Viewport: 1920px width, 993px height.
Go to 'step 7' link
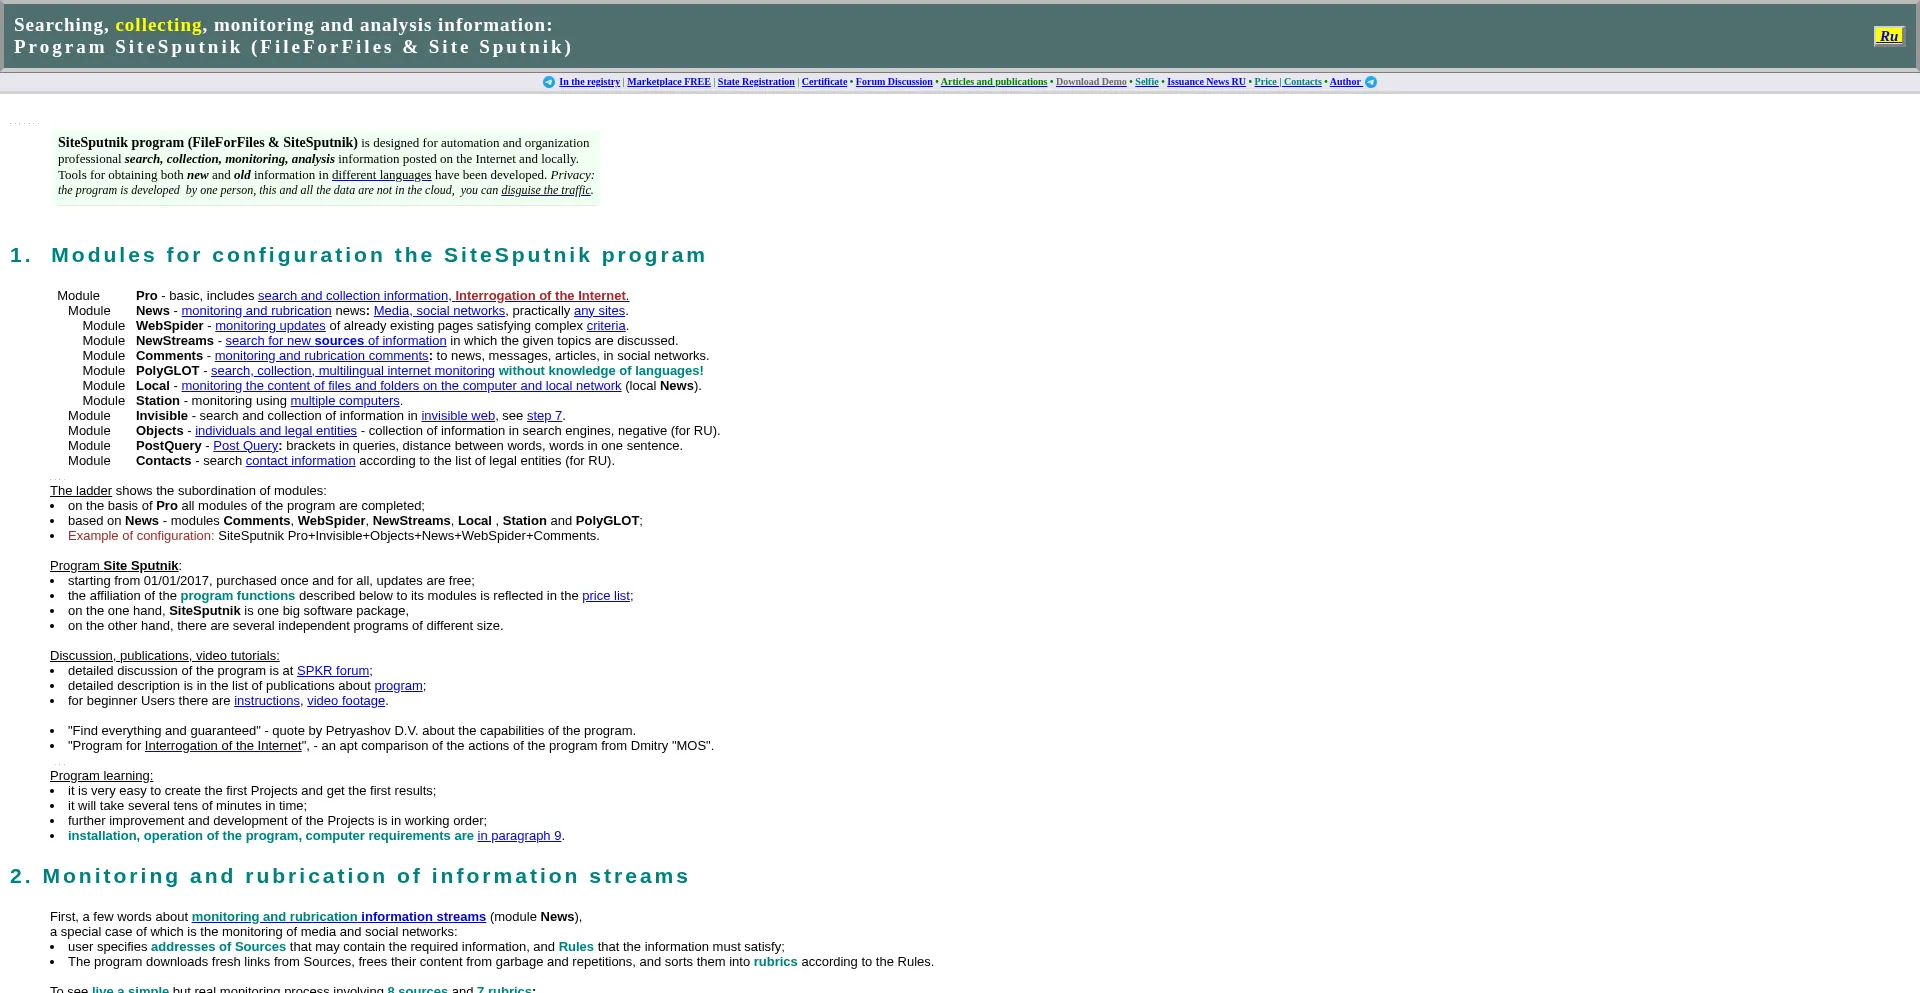tap(544, 416)
